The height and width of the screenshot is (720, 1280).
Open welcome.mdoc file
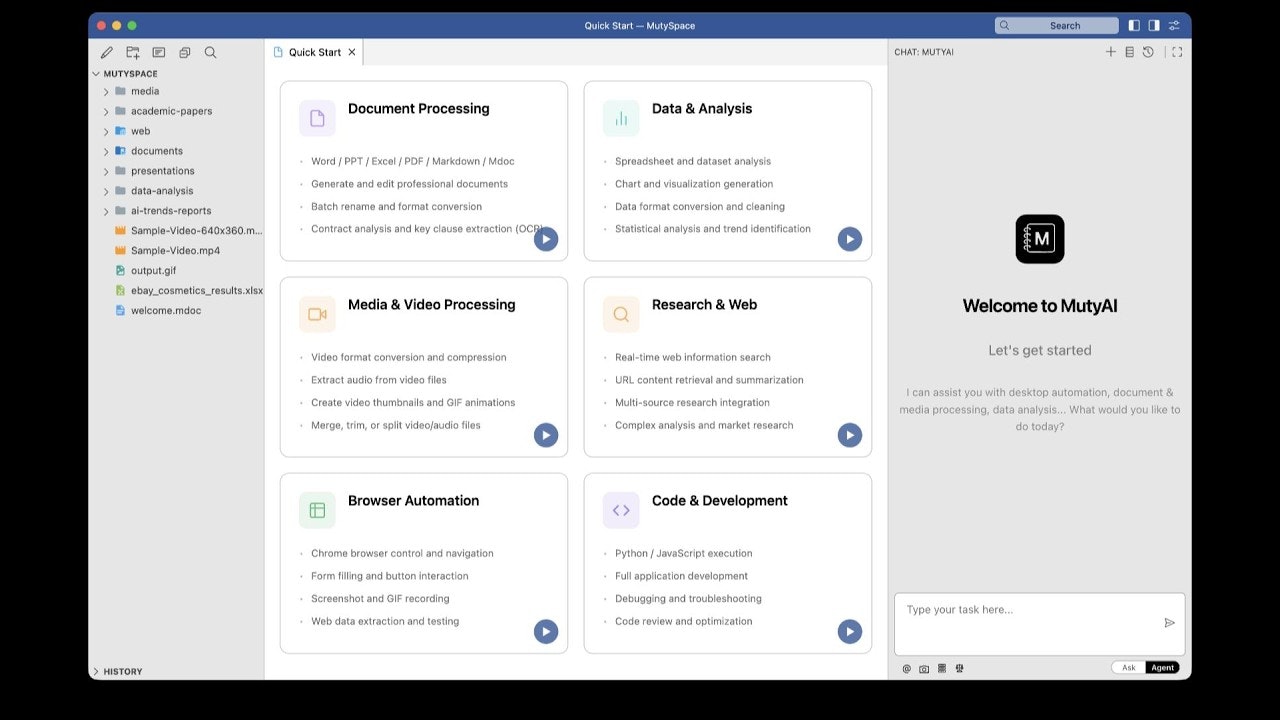click(x=165, y=311)
